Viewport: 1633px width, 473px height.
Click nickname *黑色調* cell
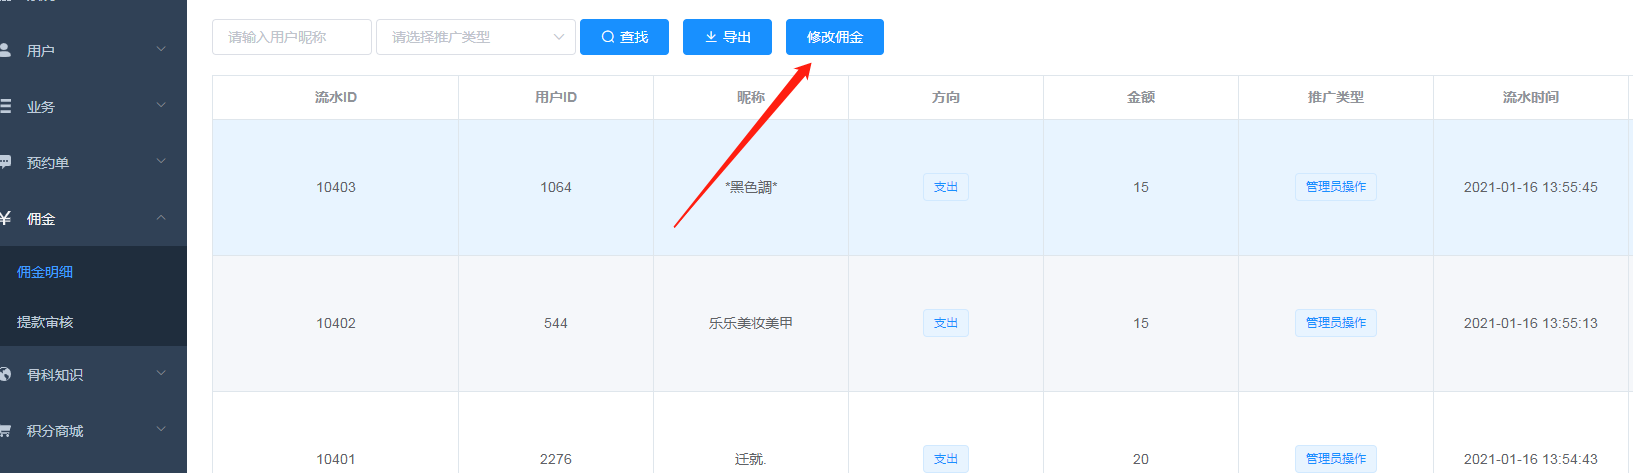pos(751,187)
